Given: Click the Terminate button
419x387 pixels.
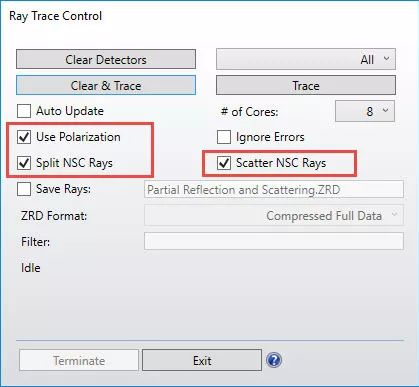Looking at the screenshot, I should click(79, 360).
